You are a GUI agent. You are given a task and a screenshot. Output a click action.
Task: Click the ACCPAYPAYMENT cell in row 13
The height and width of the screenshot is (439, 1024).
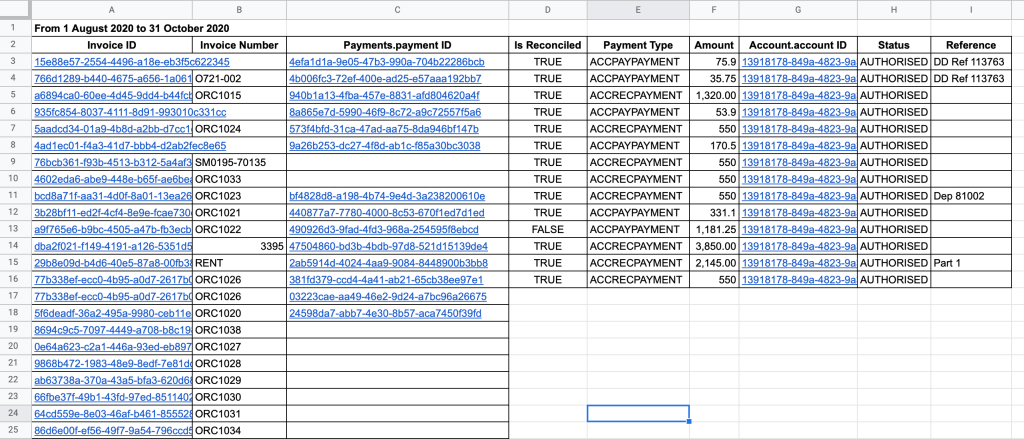click(x=638, y=230)
